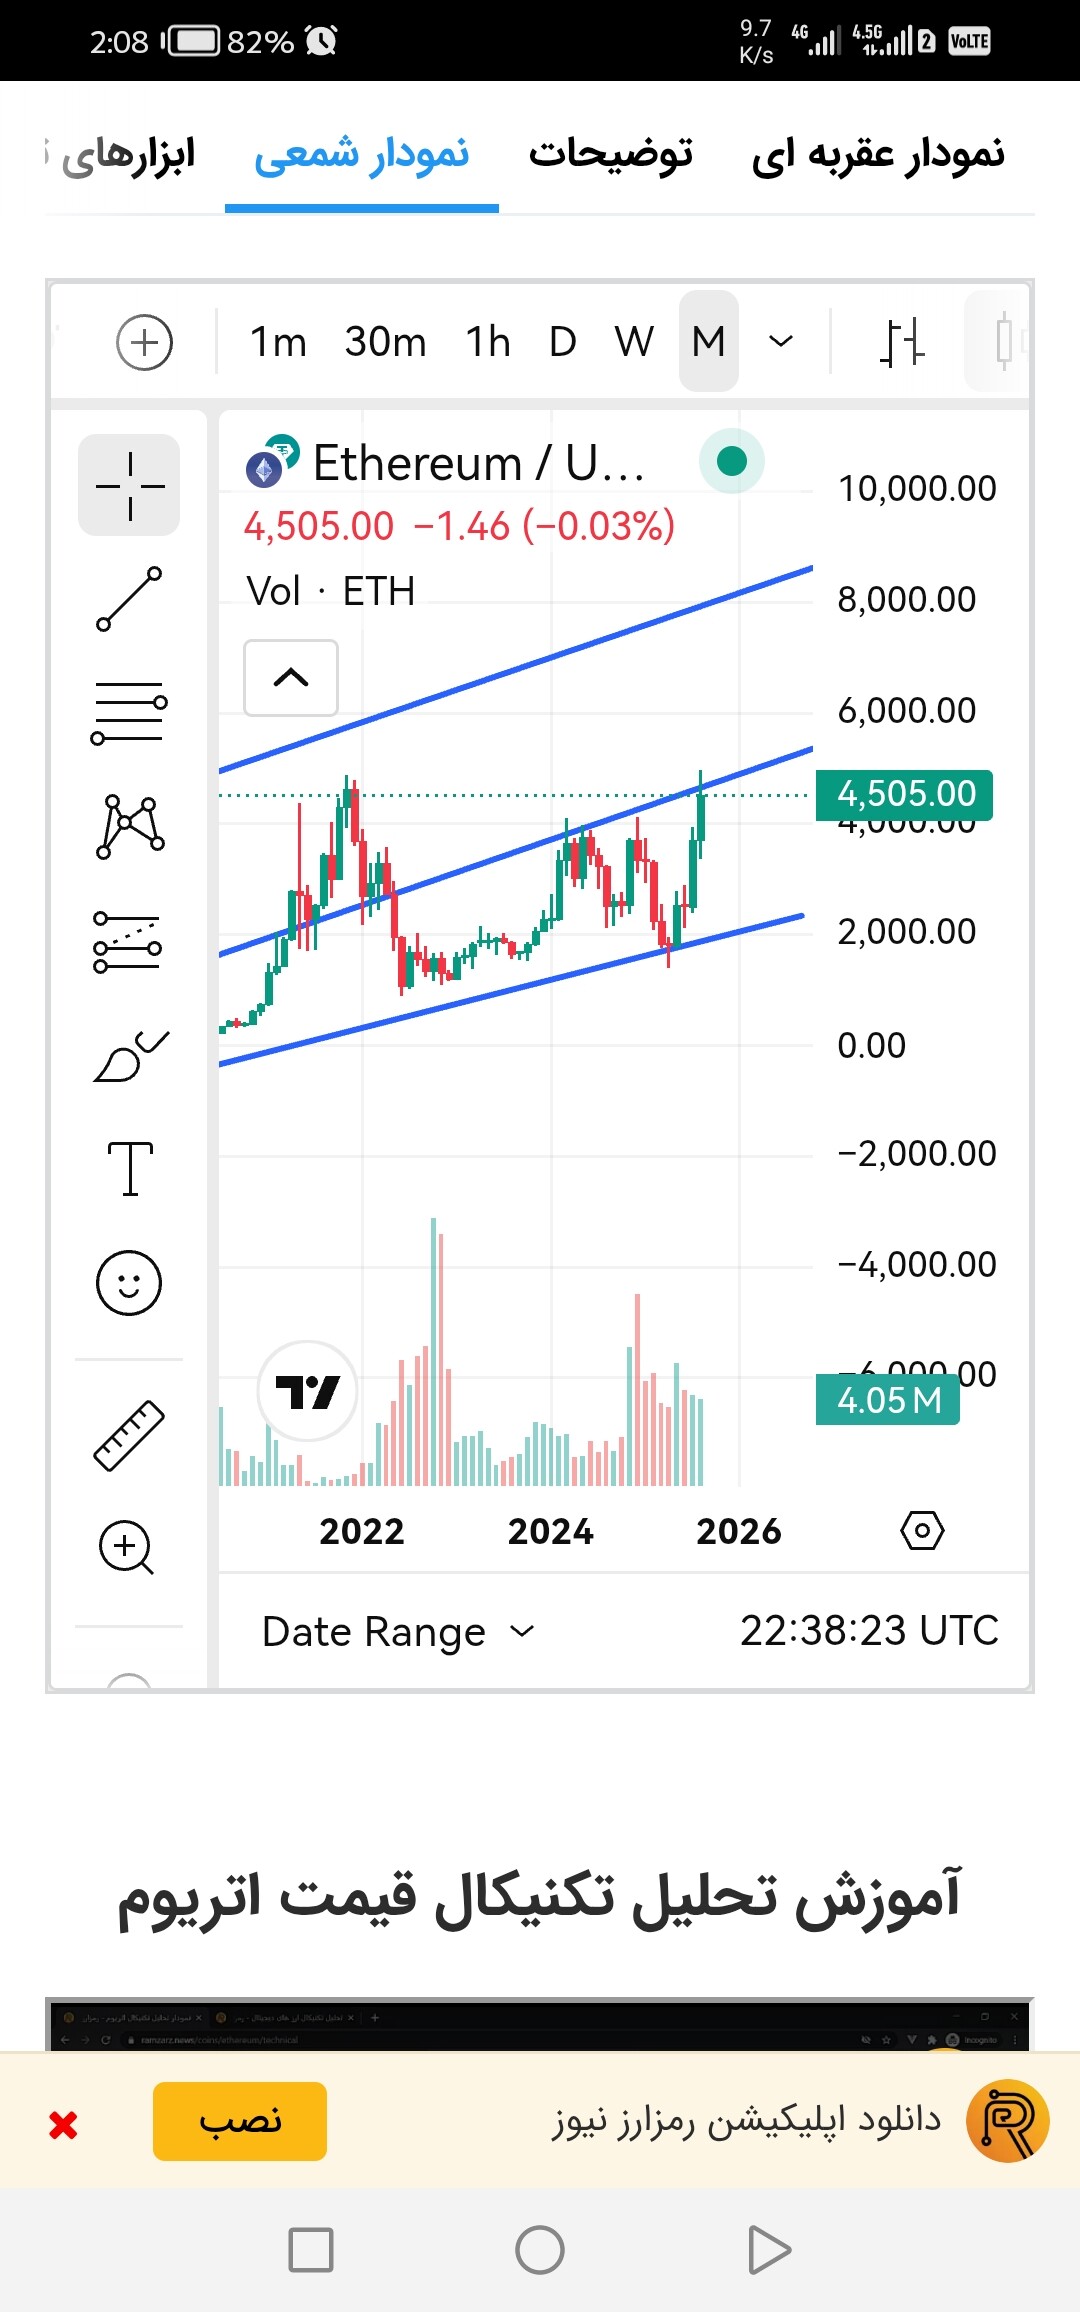Click the TradingView logo badge
Image resolution: width=1080 pixels, height=2312 pixels.
[x=308, y=1391]
